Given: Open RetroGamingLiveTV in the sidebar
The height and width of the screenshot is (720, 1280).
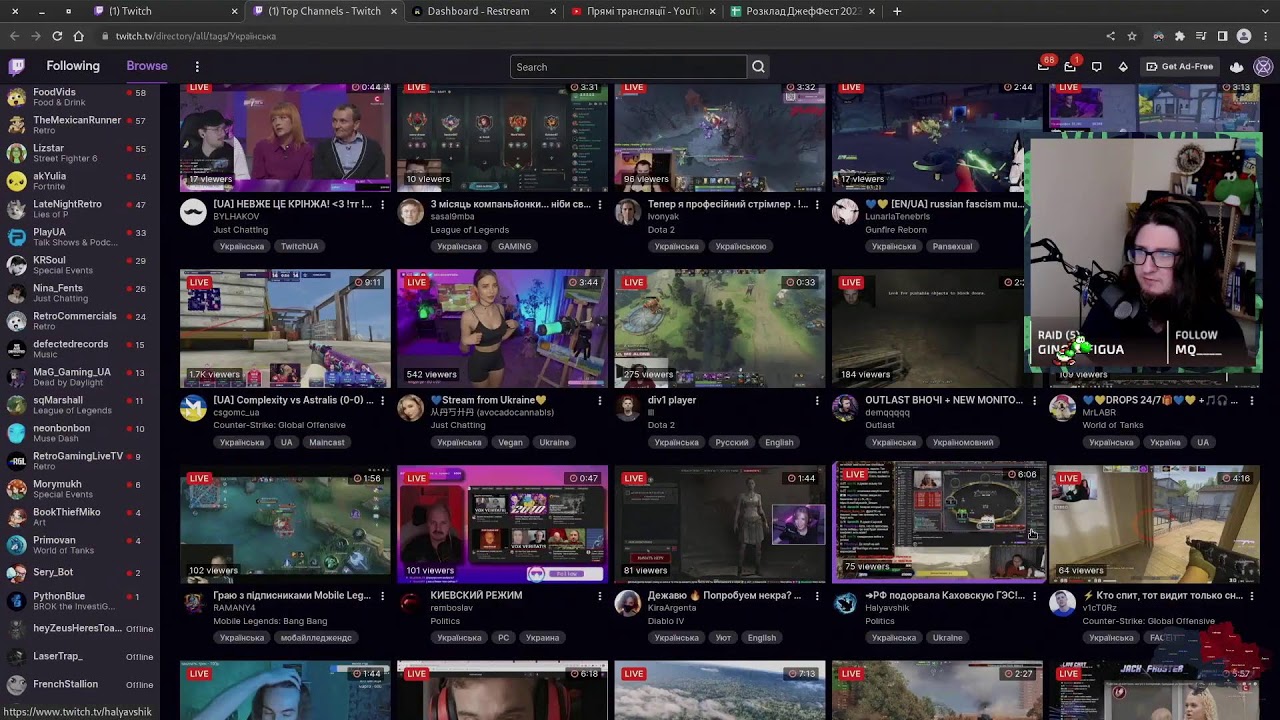Looking at the screenshot, I should (80, 461).
